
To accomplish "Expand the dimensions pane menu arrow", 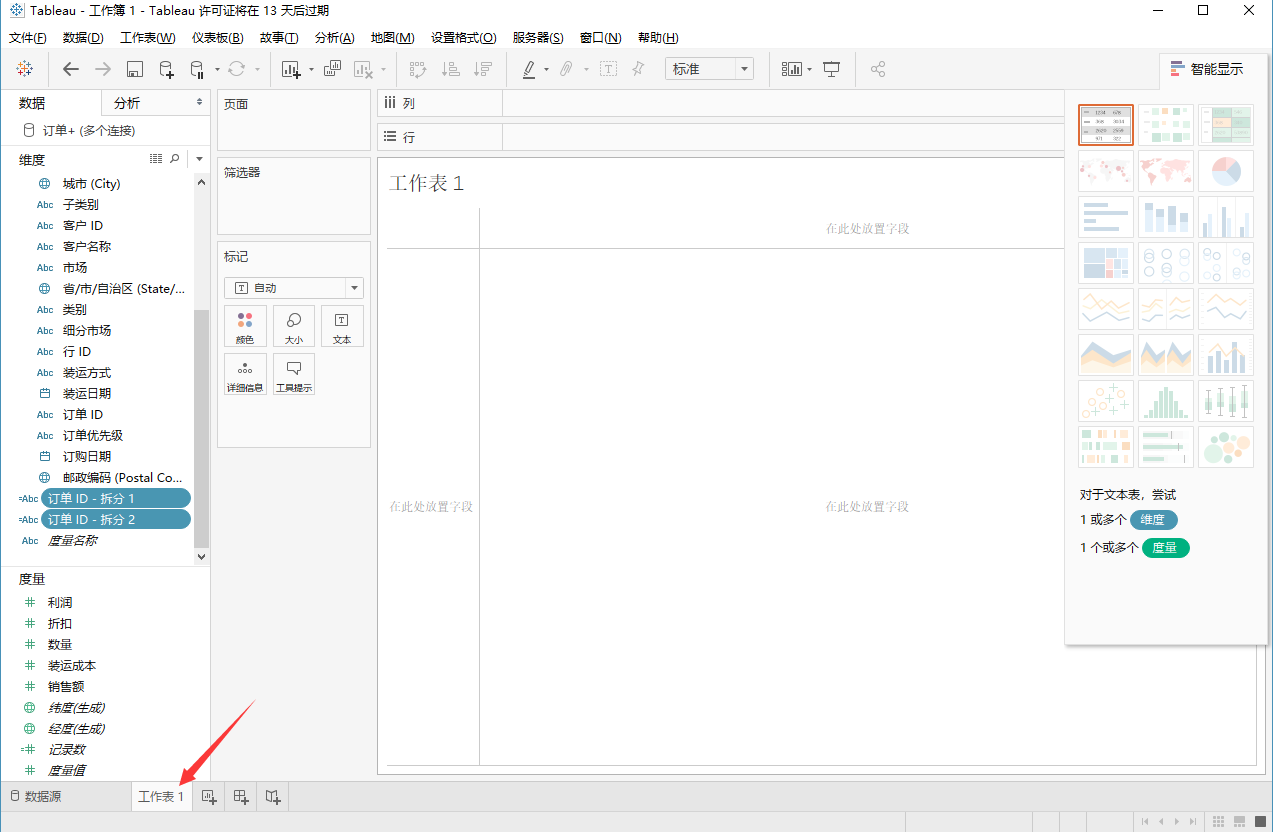I will click(x=199, y=160).
